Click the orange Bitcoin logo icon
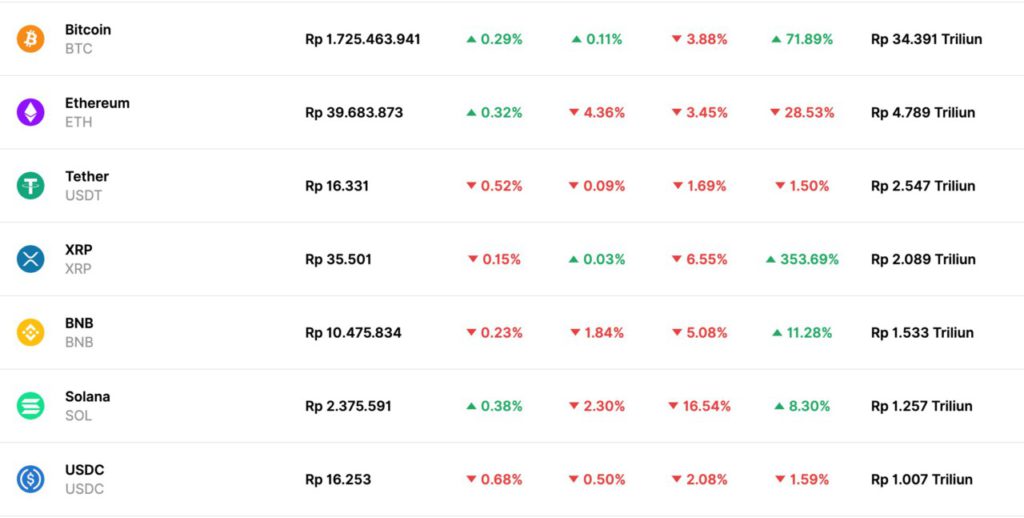The image size is (1024, 518). pyautogui.click(x=31, y=39)
